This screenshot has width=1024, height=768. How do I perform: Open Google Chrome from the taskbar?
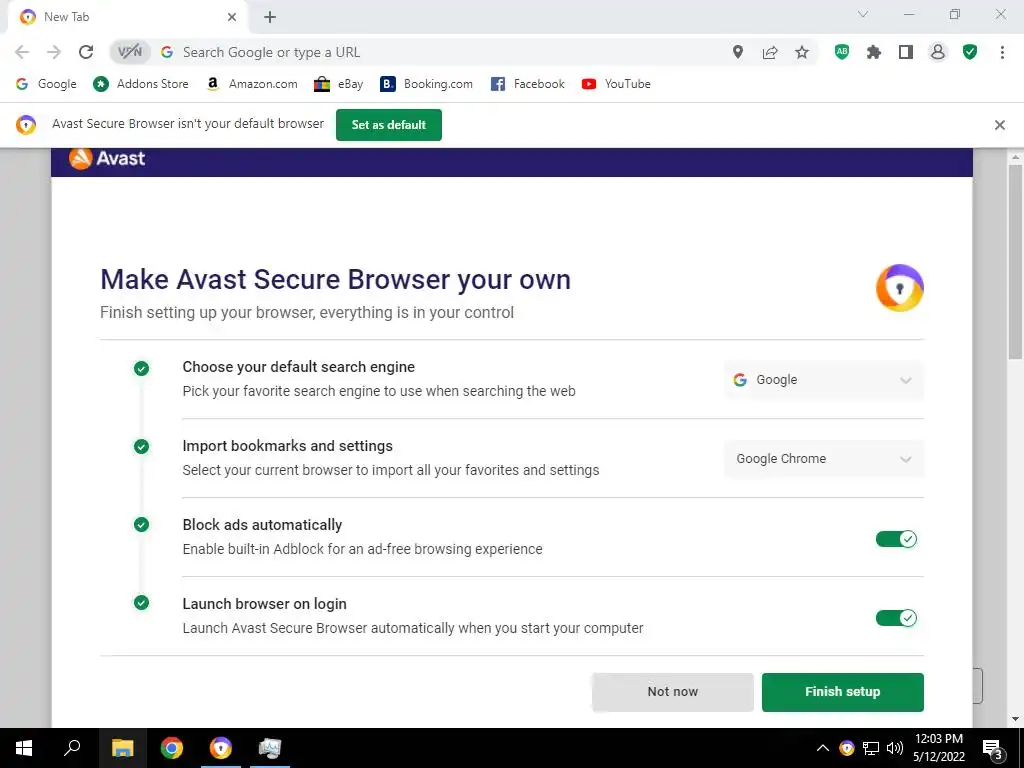point(172,748)
